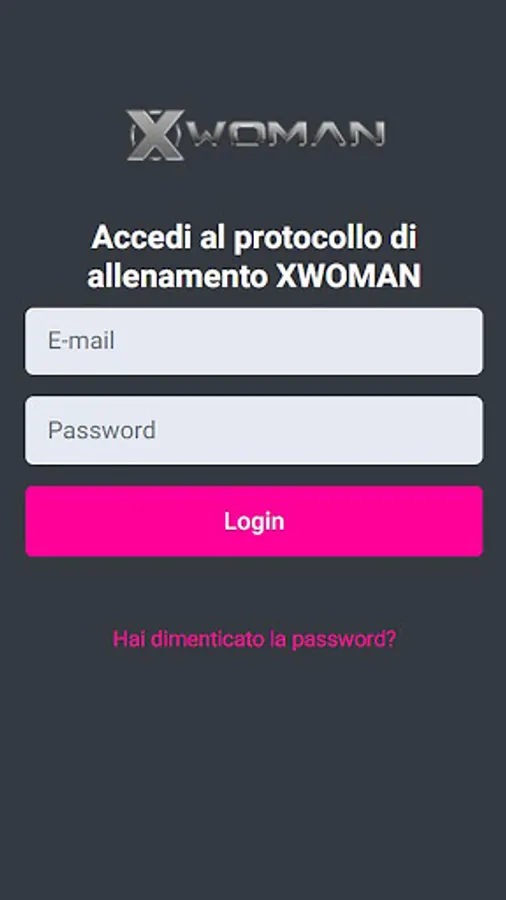Tap the WOMAN wordmark in the logo

tap(286, 134)
